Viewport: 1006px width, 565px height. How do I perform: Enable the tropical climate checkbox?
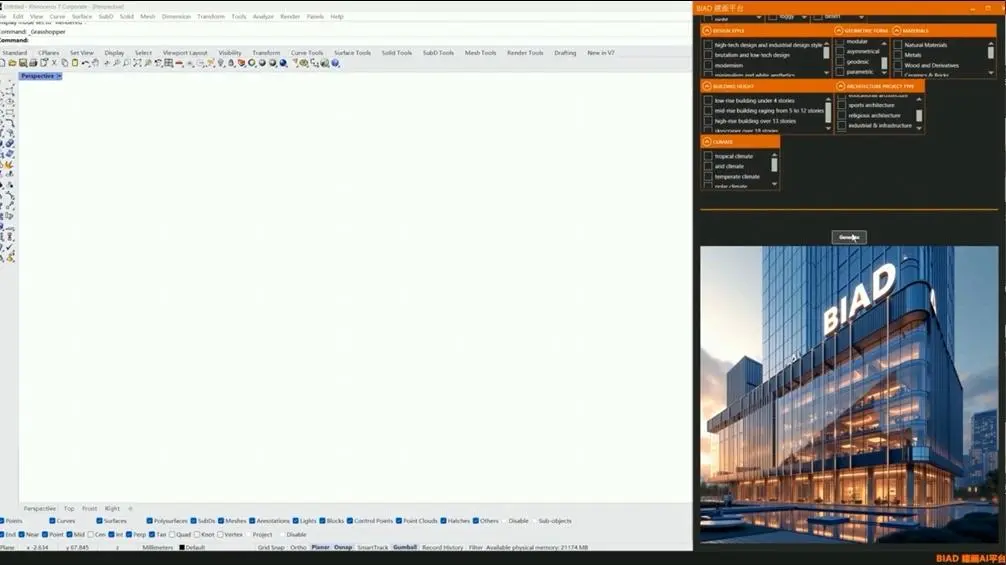point(708,156)
